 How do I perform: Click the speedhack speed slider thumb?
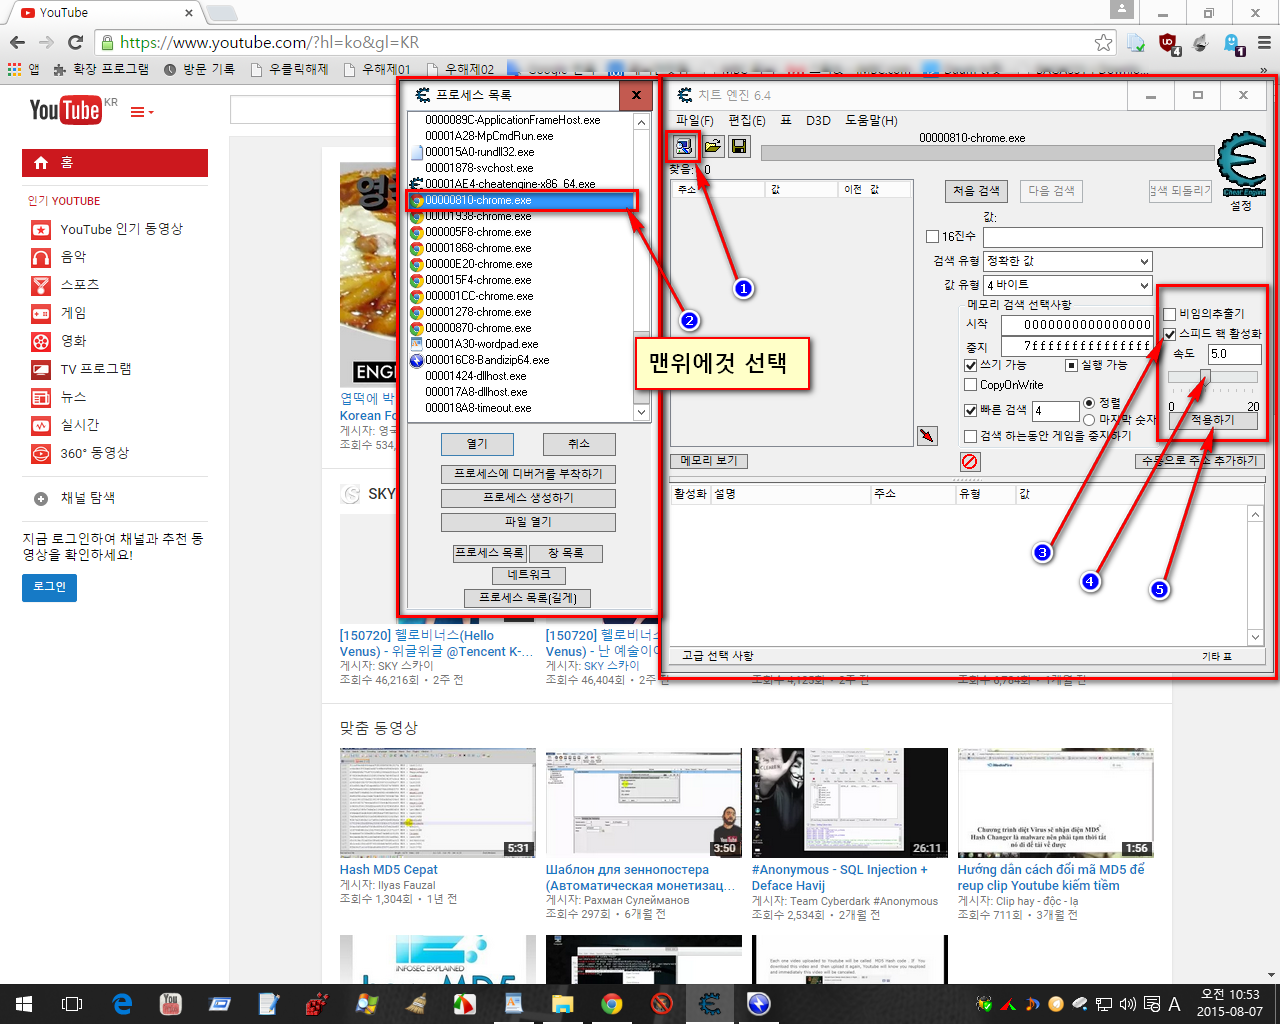(x=1205, y=378)
